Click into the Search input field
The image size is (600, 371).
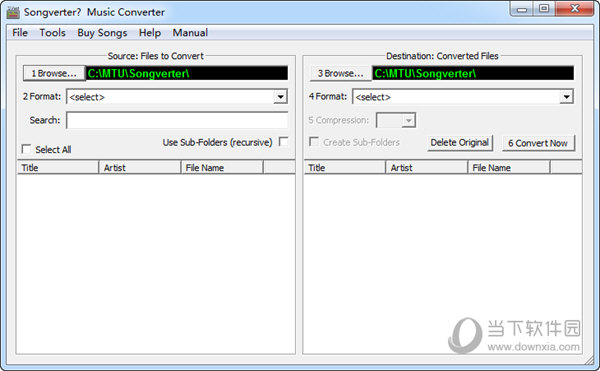(x=177, y=120)
